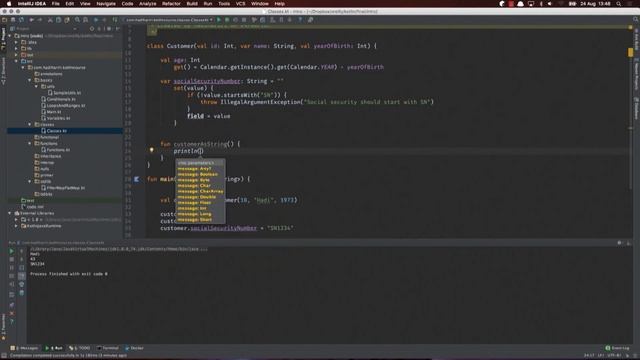Click the UTF-8 encoding in status bar
The width and height of the screenshot is (640, 360).
click(x=614, y=356)
